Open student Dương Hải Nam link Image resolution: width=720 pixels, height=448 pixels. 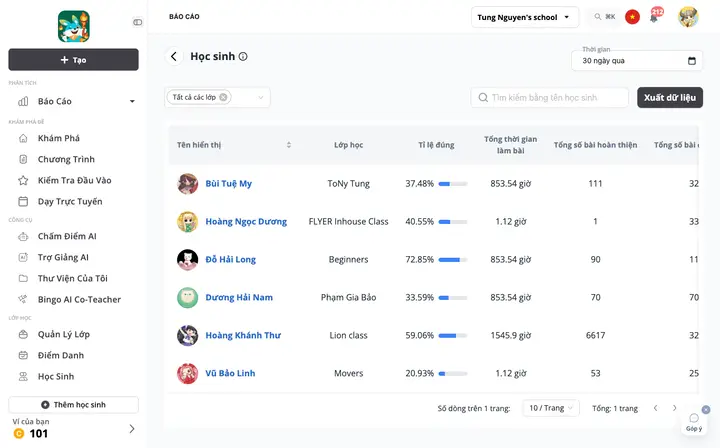(239, 297)
